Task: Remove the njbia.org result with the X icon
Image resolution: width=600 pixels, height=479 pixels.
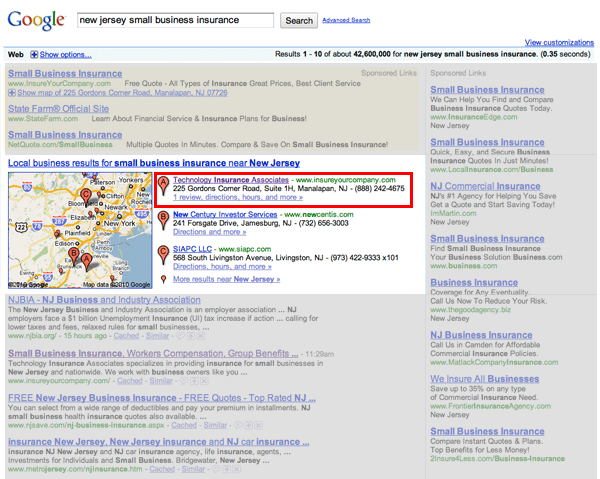Action: tap(201, 336)
